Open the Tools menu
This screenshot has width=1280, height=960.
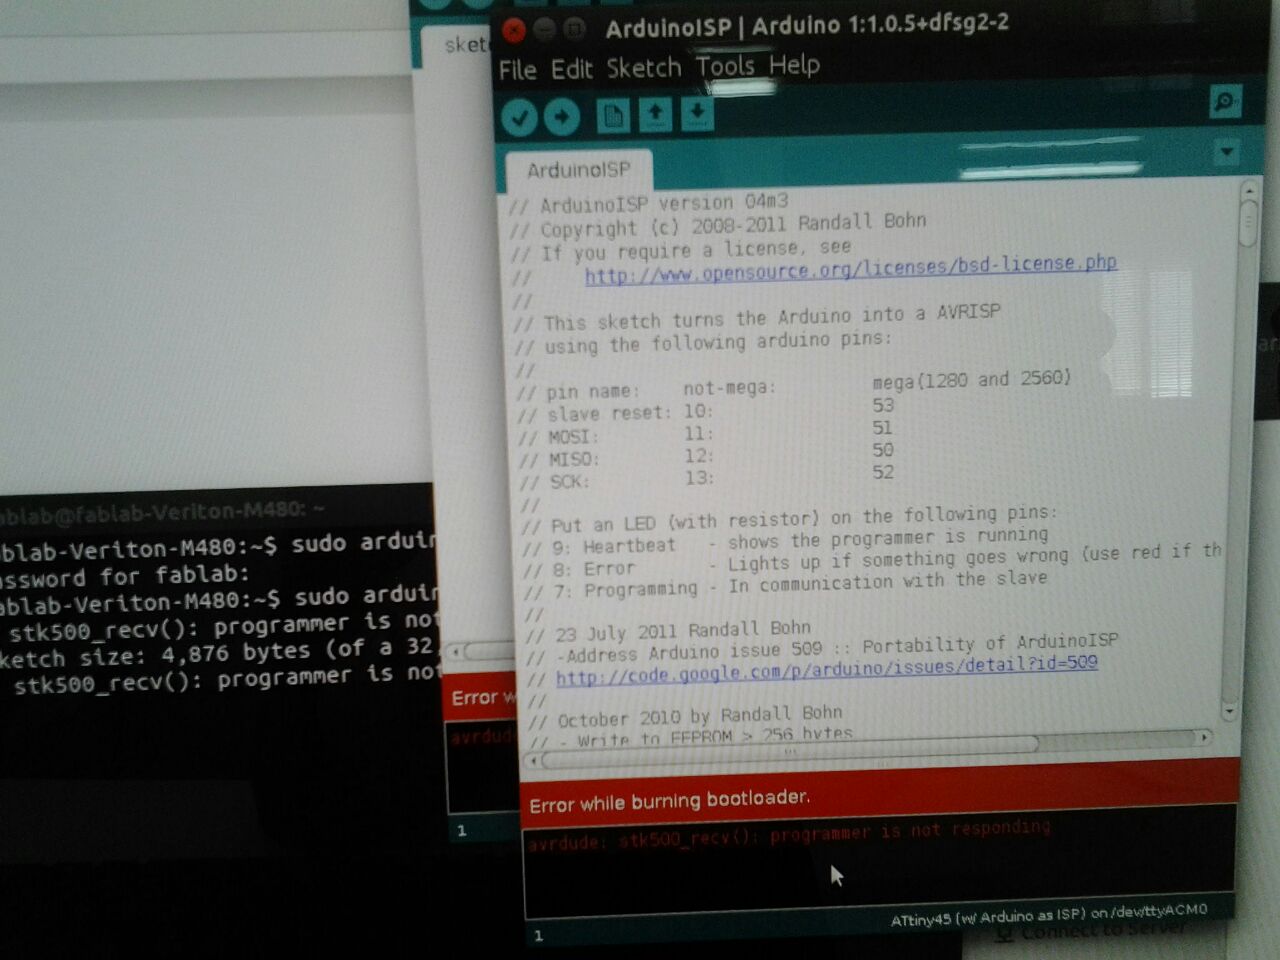pos(725,66)
